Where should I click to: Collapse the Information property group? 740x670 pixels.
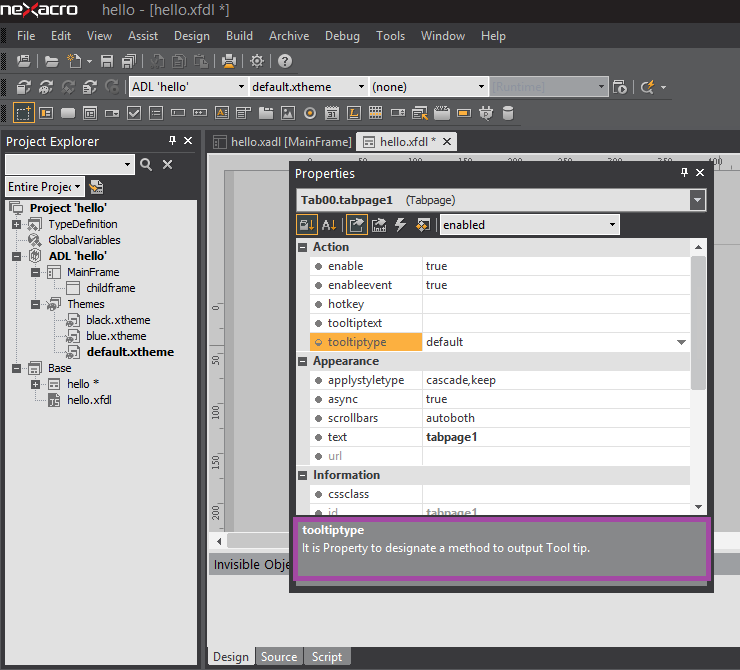tap(303, 476)
